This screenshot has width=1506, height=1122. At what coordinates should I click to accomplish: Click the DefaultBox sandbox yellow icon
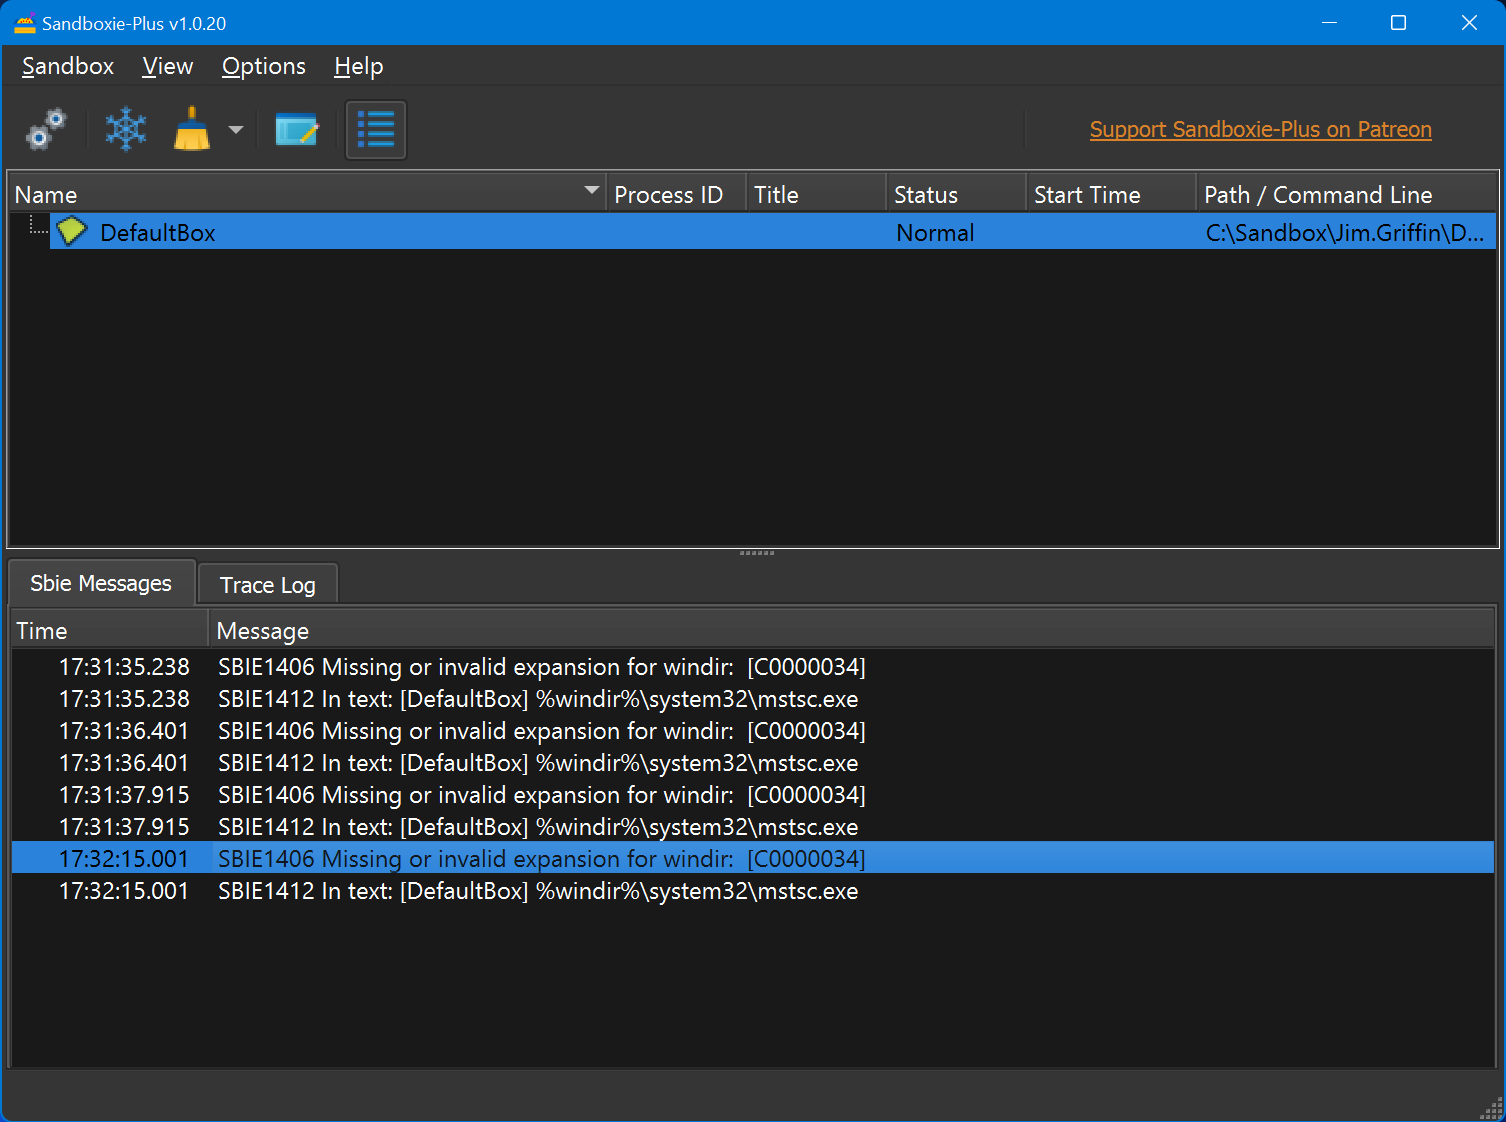tap(72, 232)
